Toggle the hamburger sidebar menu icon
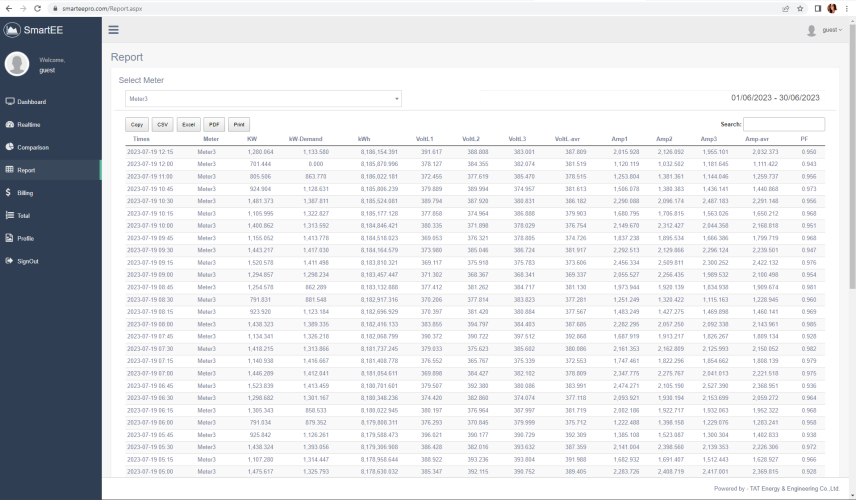This screenshot has width=856, height=500. (114, 30)
